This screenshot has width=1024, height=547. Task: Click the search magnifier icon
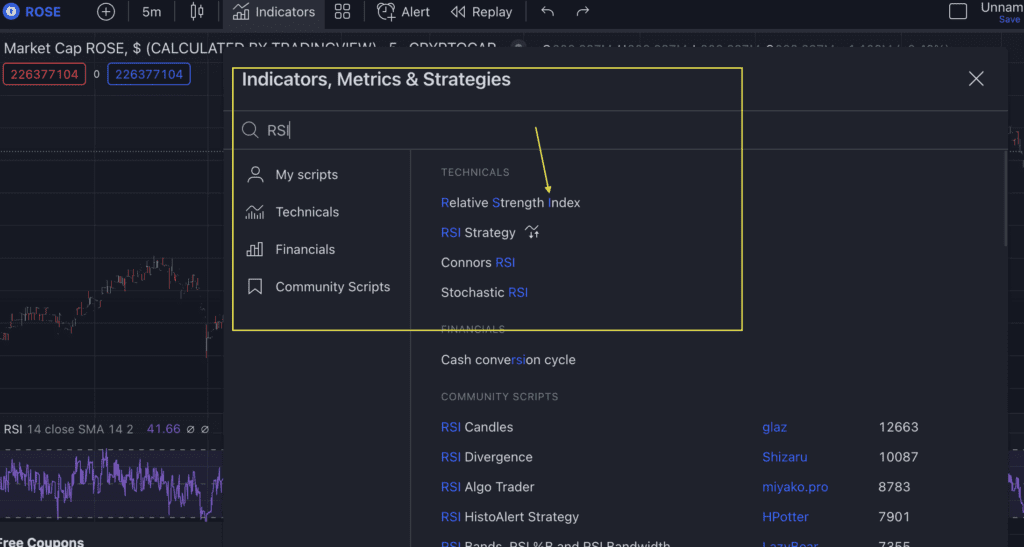click(249, 130)
